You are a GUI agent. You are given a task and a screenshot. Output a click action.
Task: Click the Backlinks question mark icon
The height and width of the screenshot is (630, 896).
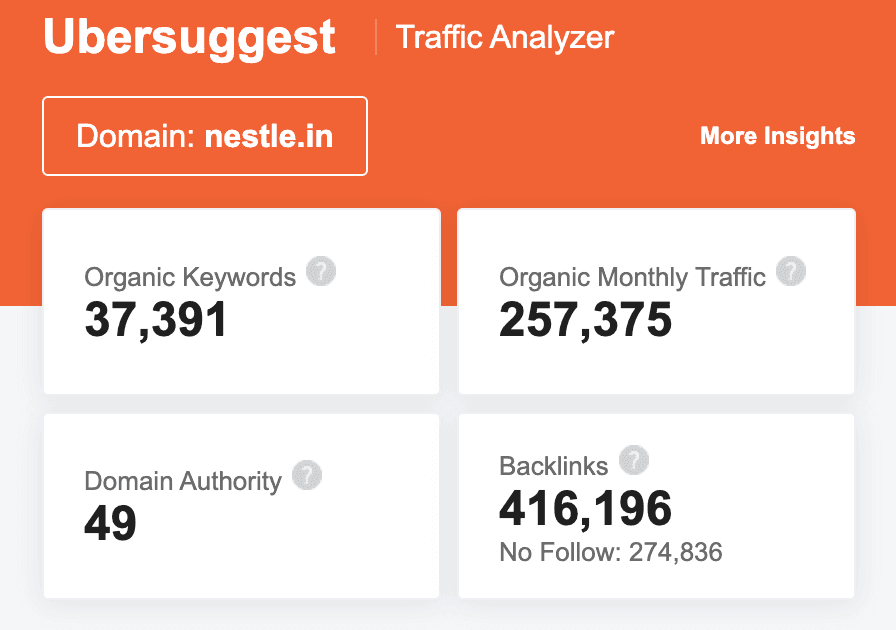click(x=634, y=461)
